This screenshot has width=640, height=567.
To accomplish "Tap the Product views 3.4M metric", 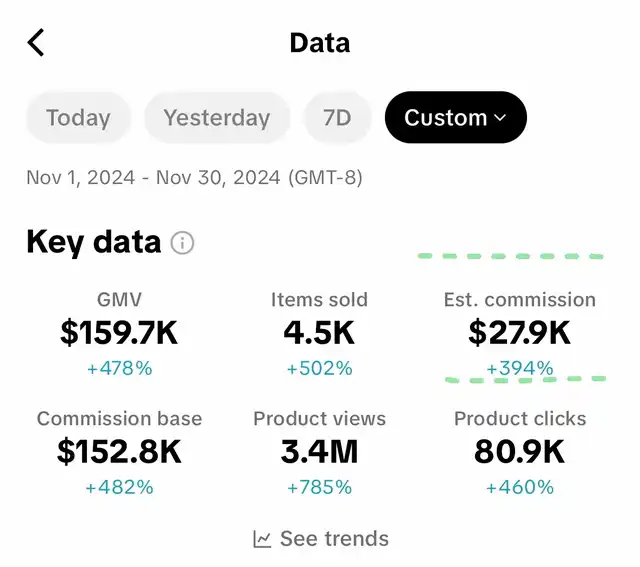I will click(x=320, y=453).
